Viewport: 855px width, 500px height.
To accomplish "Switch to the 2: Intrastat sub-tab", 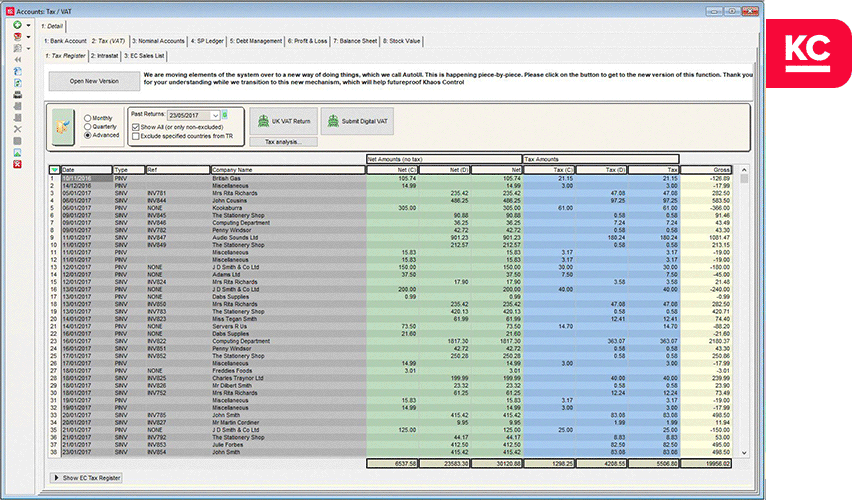I will [x=105, y=56].
